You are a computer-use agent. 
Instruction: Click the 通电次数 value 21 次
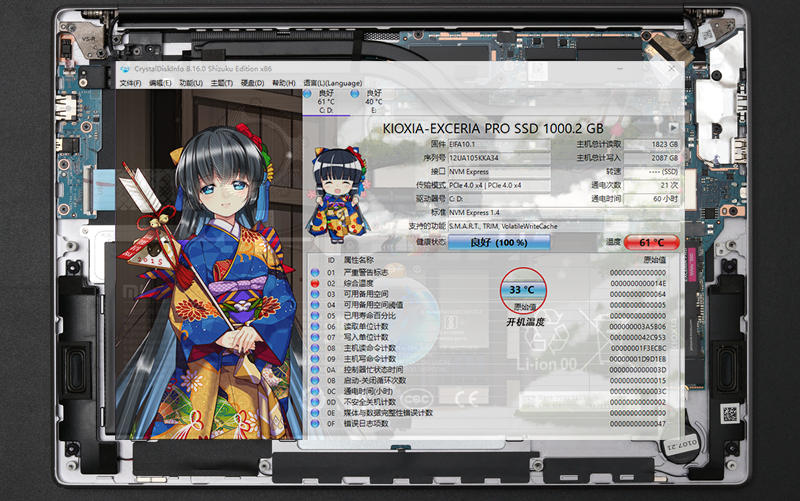(x=652, y=185)
